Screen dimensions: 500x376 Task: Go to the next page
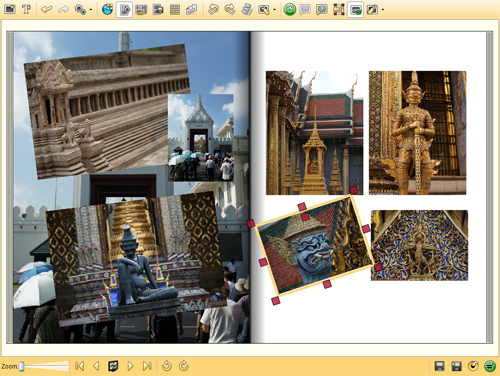(x=130, y=366)
